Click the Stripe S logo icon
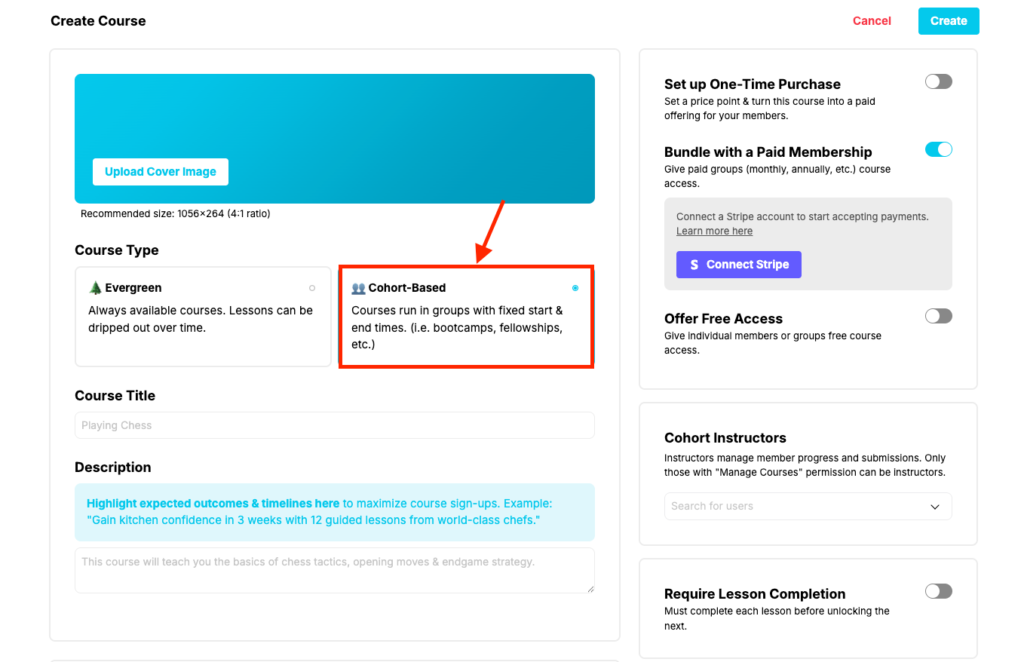The image size is (1024, 662). click(694, 265)
